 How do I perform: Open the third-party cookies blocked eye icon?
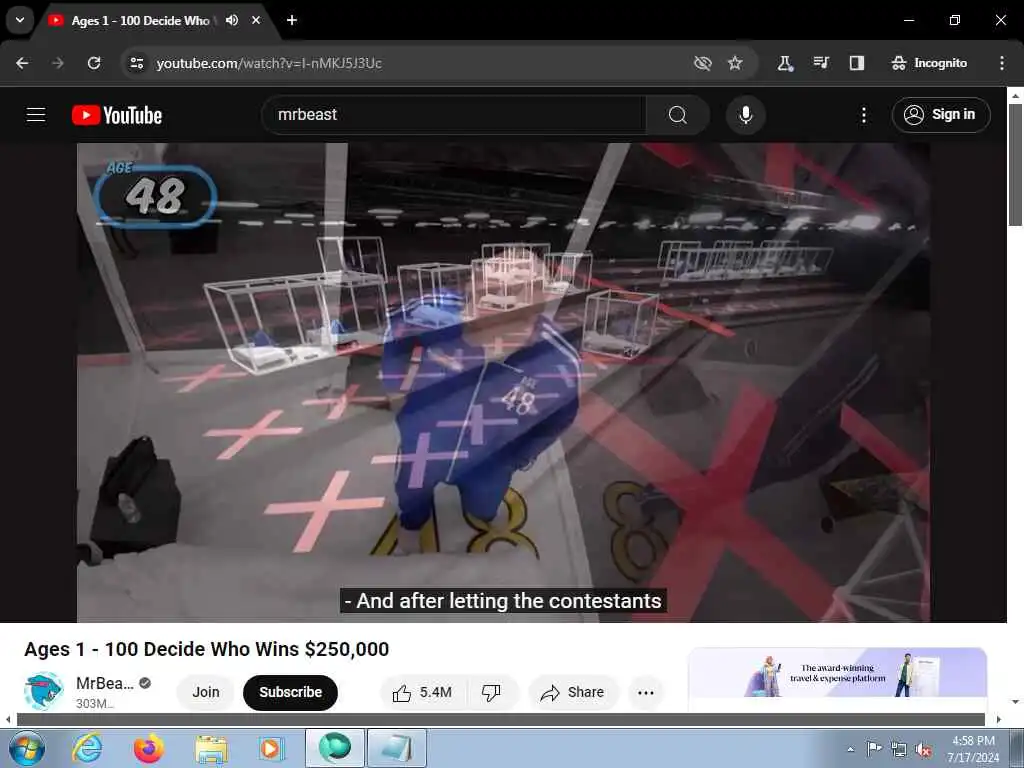pos(703,63)
